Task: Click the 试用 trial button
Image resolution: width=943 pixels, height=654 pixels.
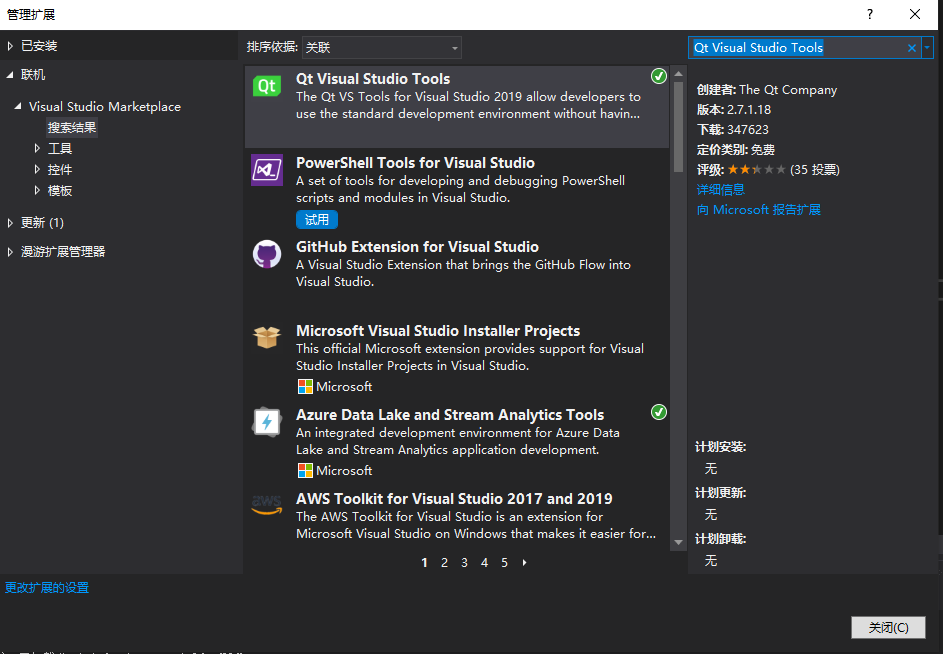Action: (x=316, y=220)
